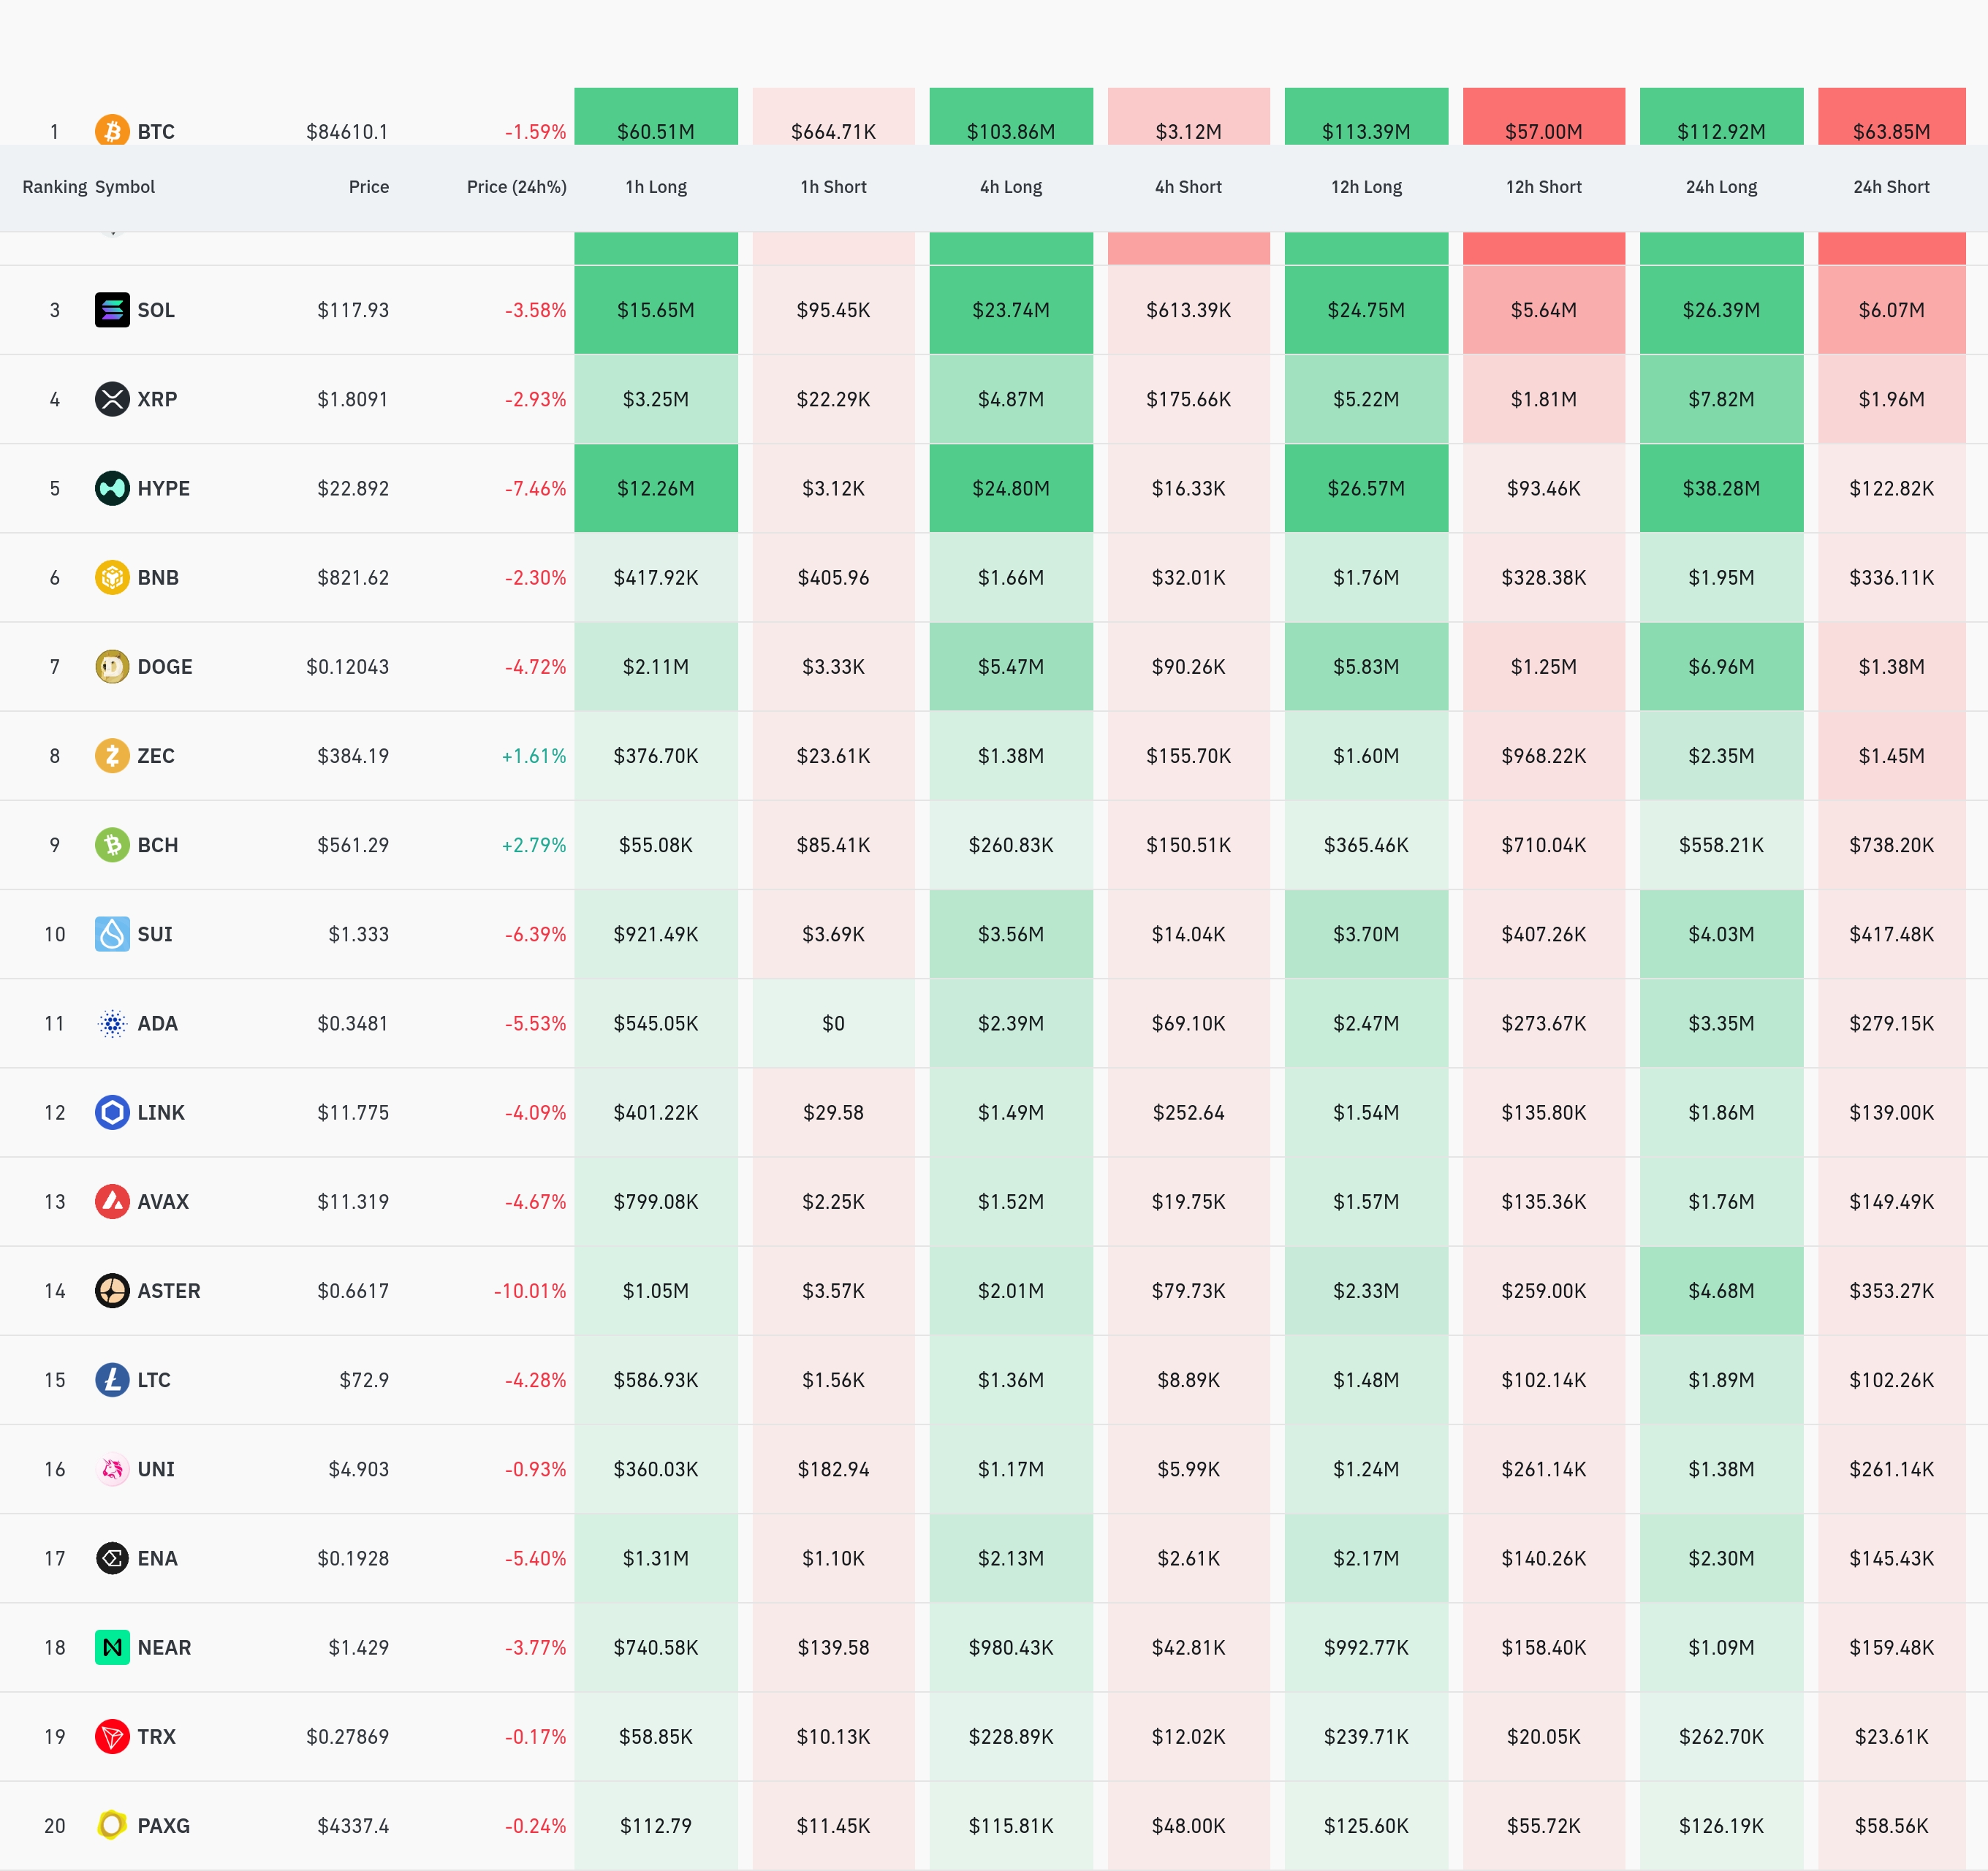Click SOL 1h Long $15.65M green cell
The width and height of the screenshot is (1988, 1871).
point(656,310)
